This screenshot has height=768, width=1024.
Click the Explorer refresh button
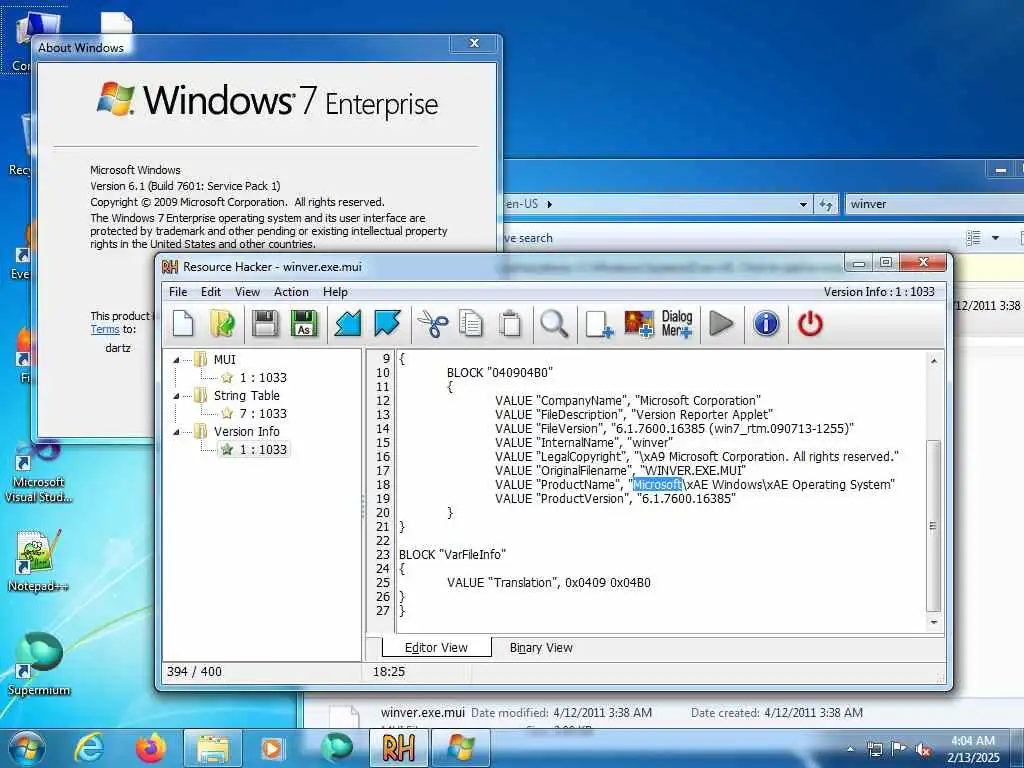[x=825, y=204]
